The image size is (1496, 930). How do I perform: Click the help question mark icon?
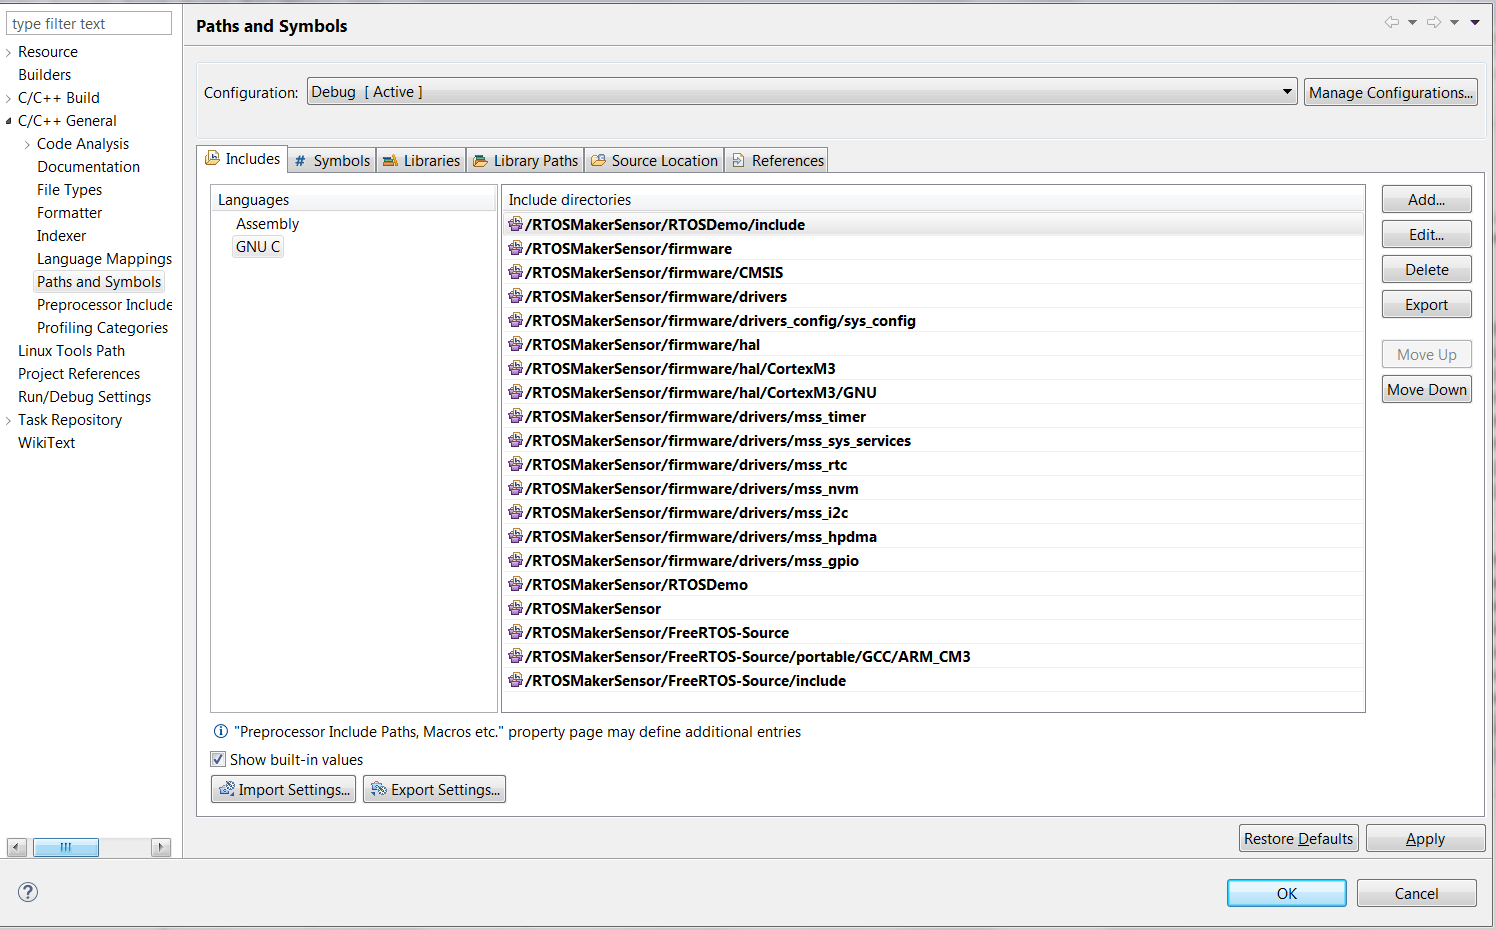pos(28,892)
